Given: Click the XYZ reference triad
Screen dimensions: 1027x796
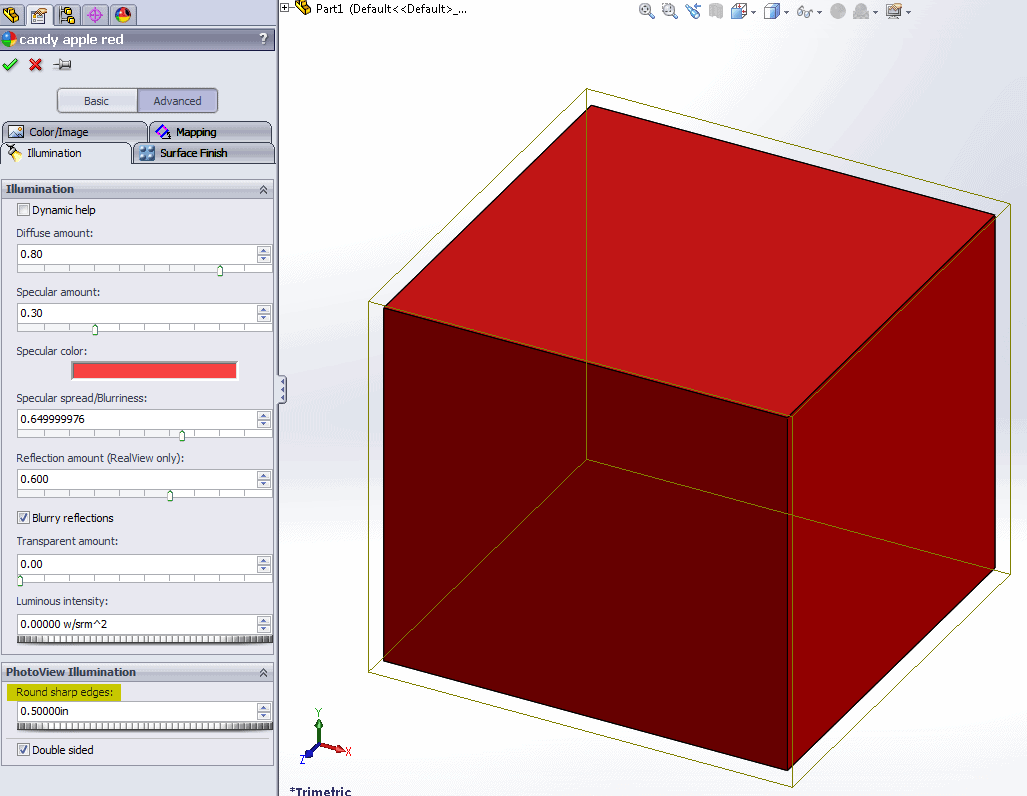Looking at the screenshot, I should pyautogui.click(x=324, y=736).
